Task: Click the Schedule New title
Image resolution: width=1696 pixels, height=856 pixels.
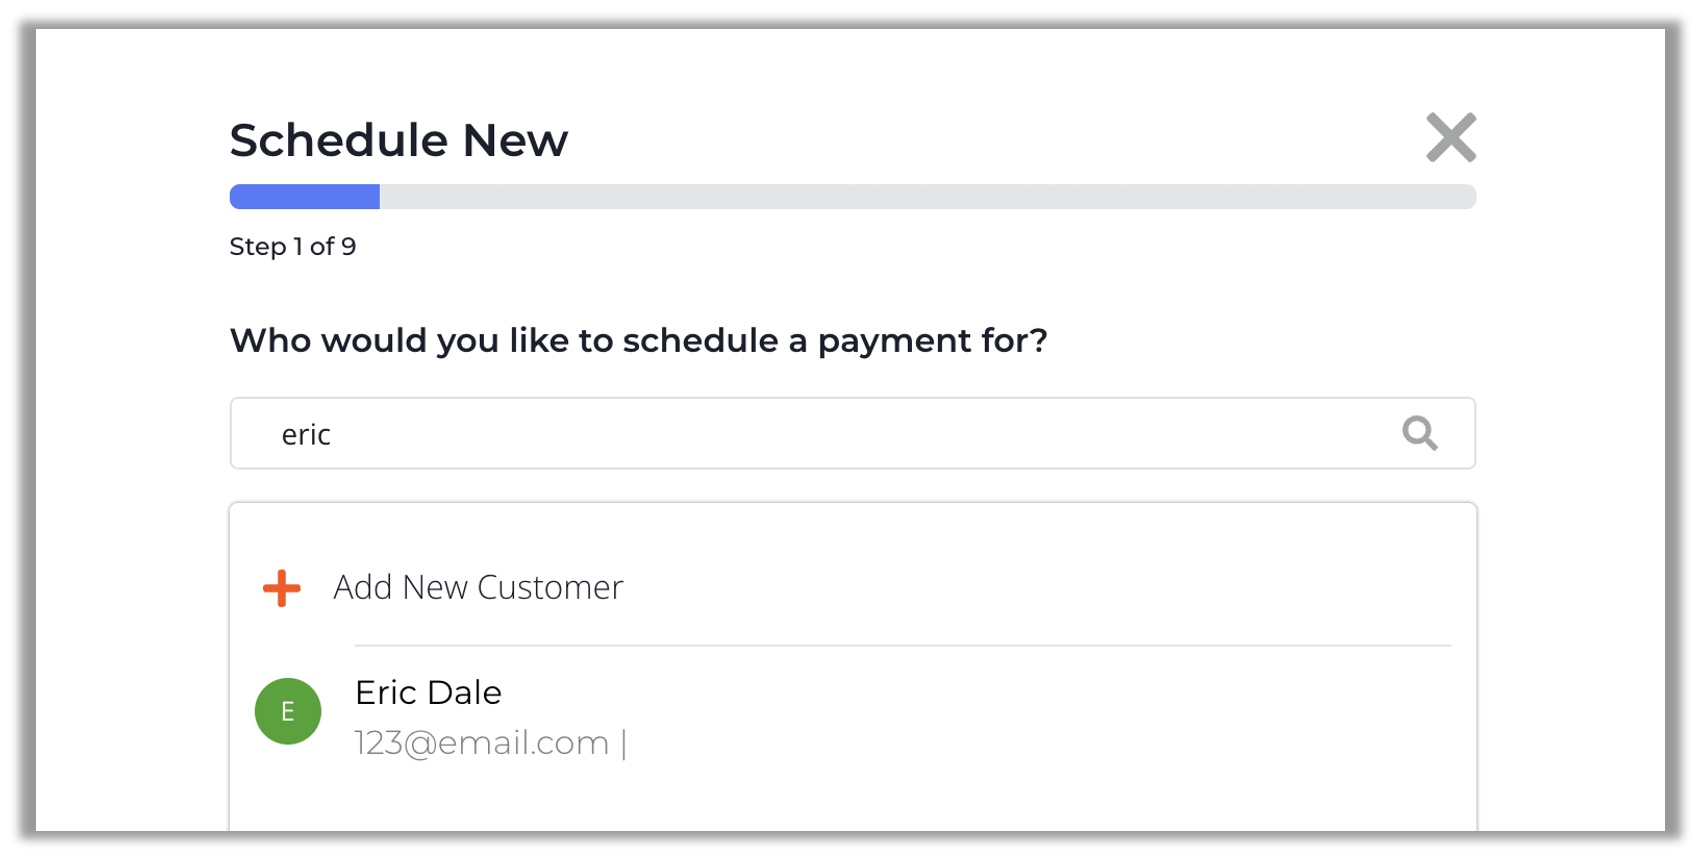Action: (x=399, y=140)
